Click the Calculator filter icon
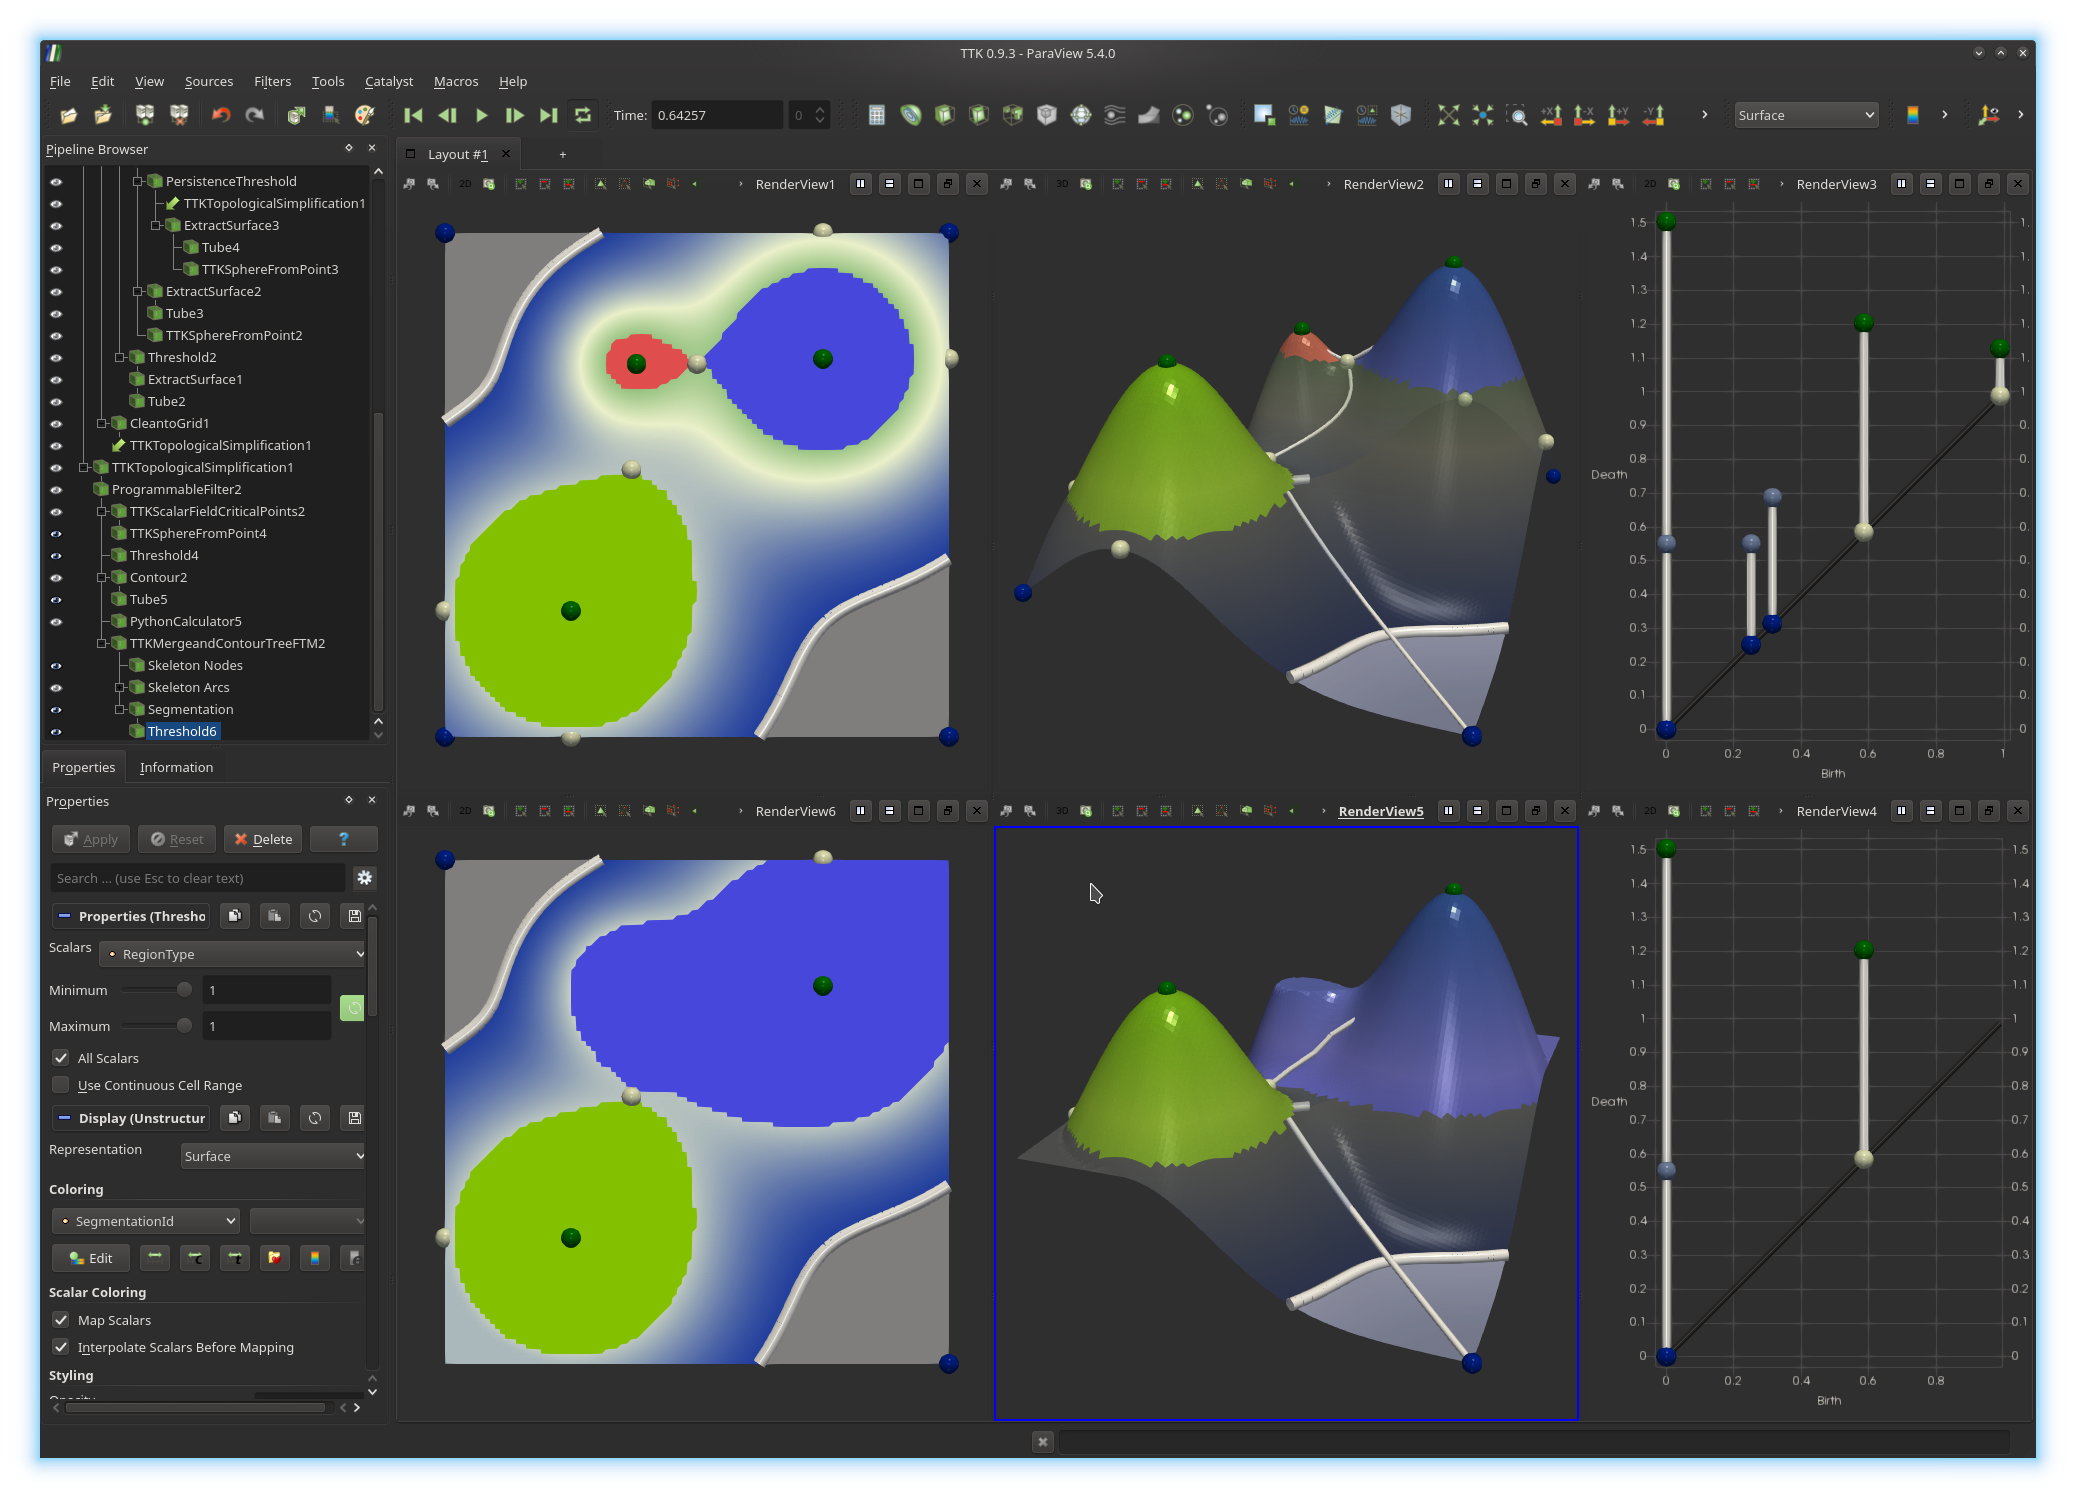The height and width of the screenshot is (1498, 2076). pyautogui.click(x=876, y=115)
